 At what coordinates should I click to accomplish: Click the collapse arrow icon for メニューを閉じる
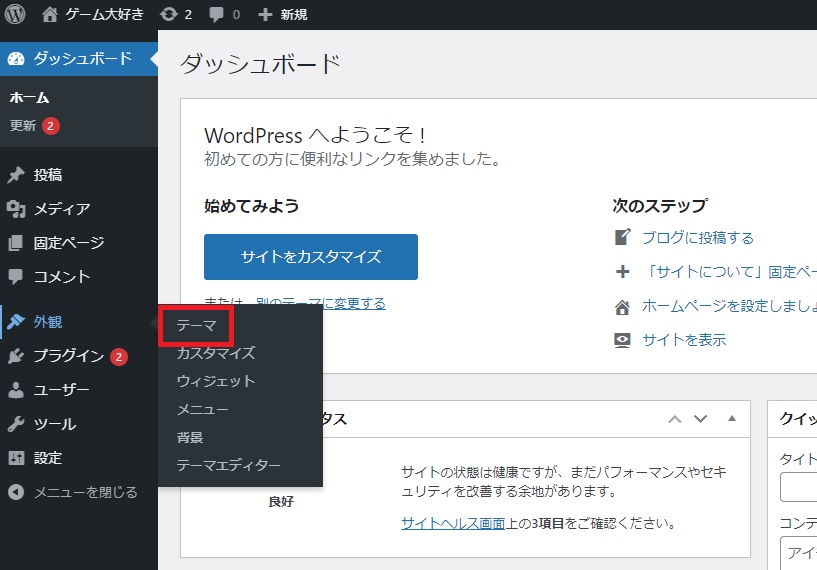(x=16, y=492)
